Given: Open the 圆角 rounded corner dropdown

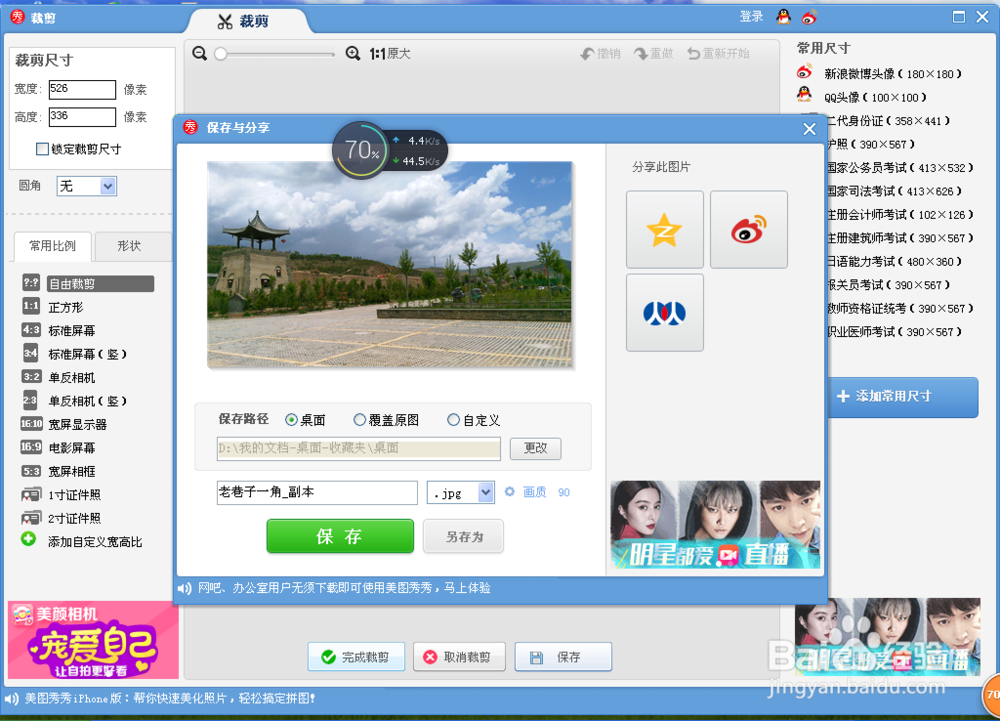Looking at the screenshot, I should (87, 186).
